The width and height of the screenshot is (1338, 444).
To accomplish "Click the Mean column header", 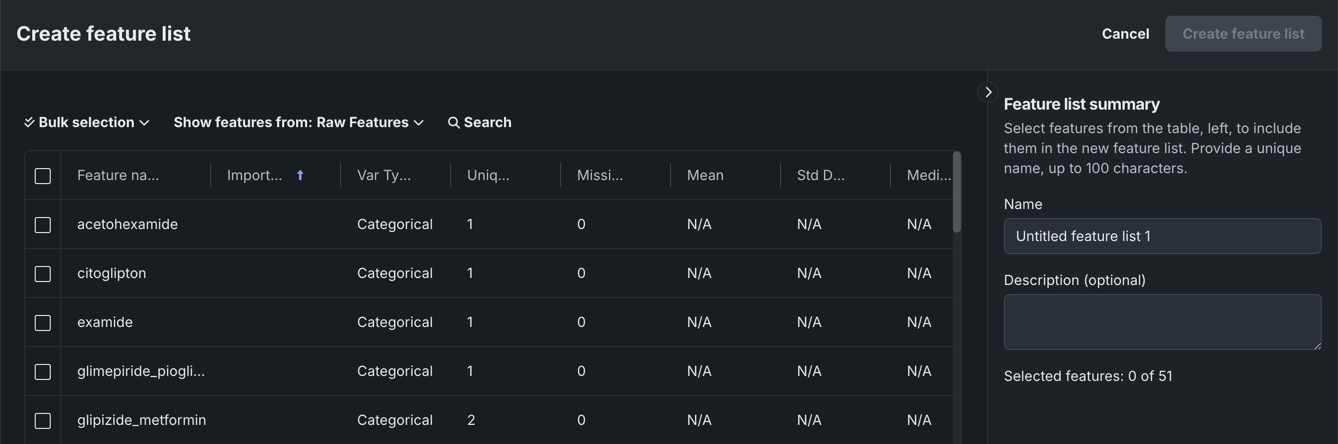I will (x=705, y=176).
